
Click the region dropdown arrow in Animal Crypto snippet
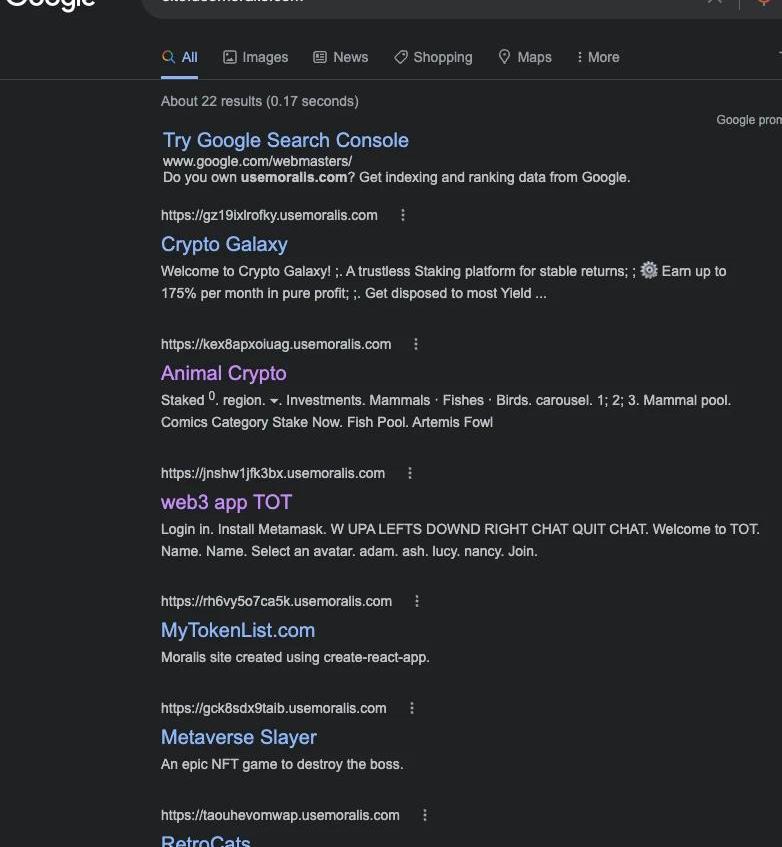[x=274, y=401]
